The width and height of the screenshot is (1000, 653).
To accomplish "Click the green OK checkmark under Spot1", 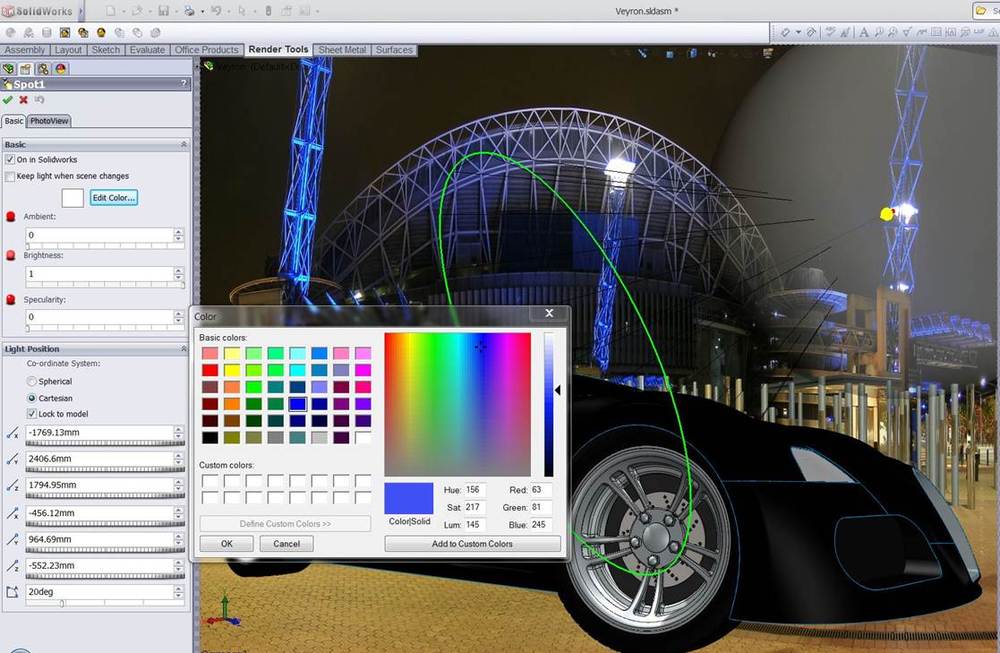I will point(8,100).
